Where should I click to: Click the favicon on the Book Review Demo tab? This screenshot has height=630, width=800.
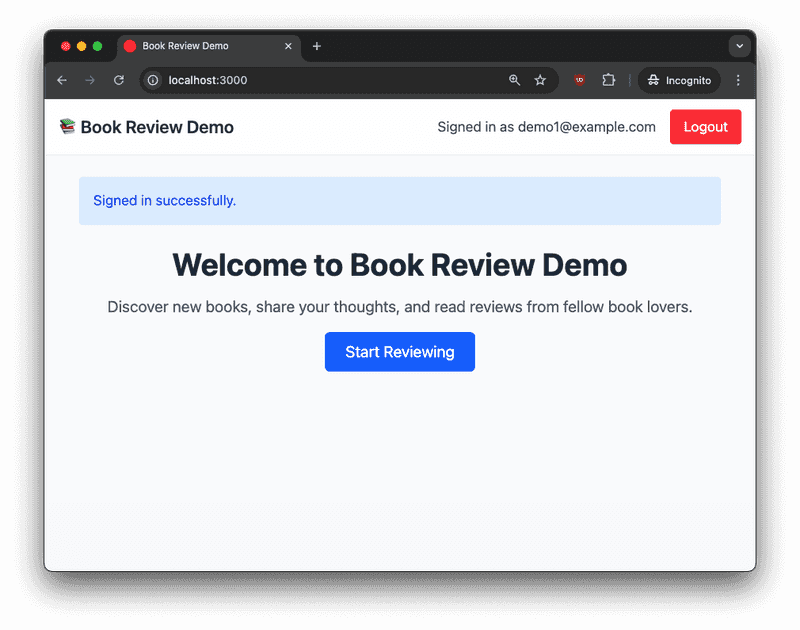pyautogui.click(x=129, y=46)
